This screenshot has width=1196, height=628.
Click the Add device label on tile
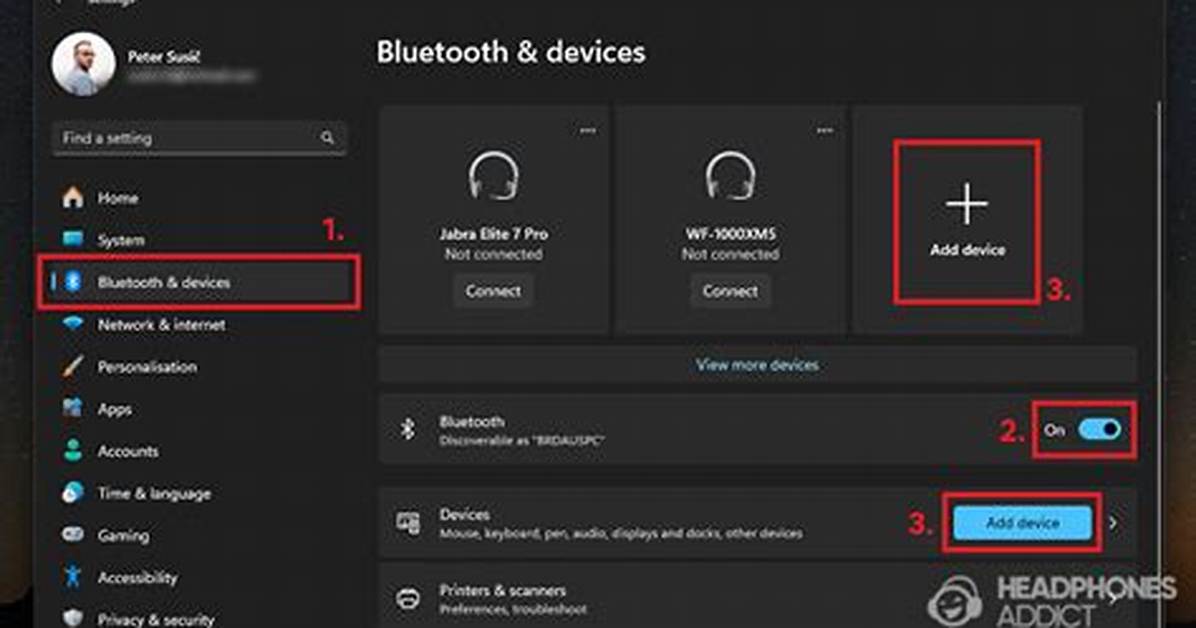tap(967, 250)
